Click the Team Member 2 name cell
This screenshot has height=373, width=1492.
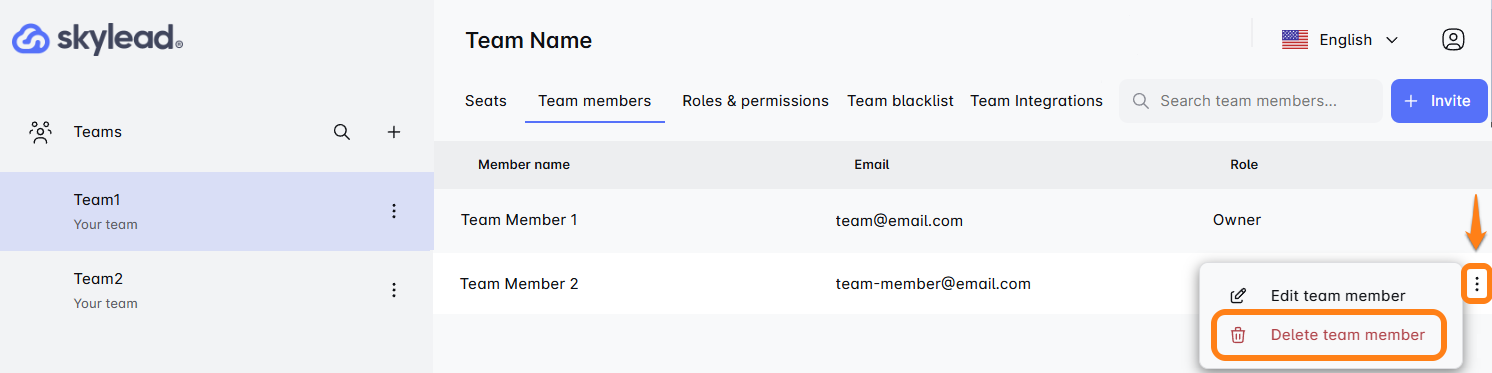[519, 284]
